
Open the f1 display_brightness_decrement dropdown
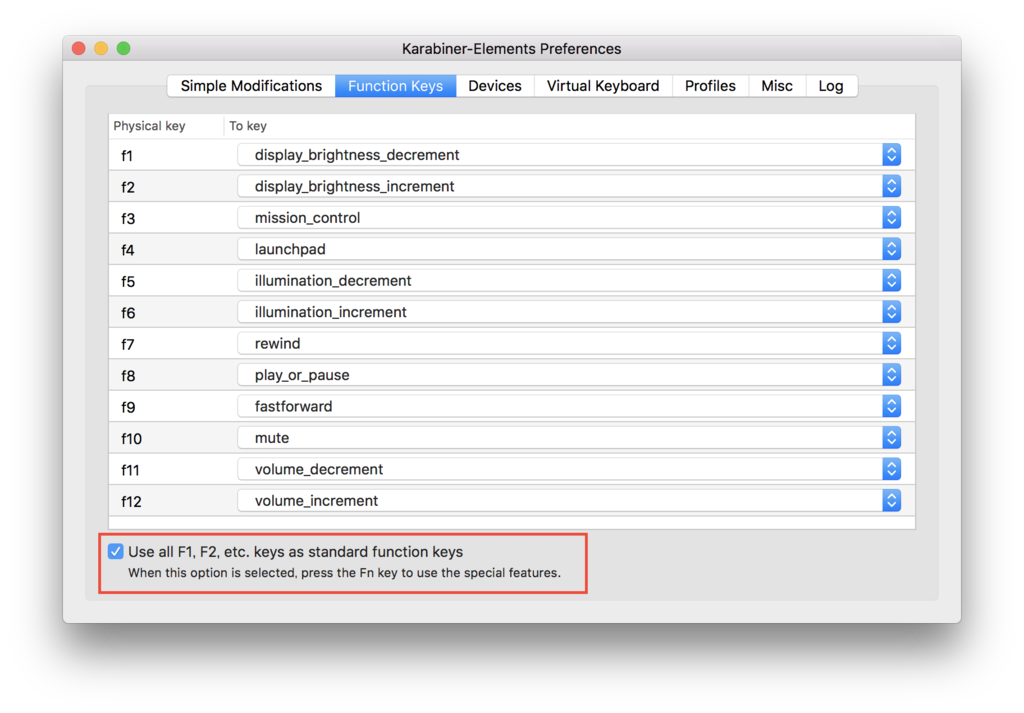[569, 155]
